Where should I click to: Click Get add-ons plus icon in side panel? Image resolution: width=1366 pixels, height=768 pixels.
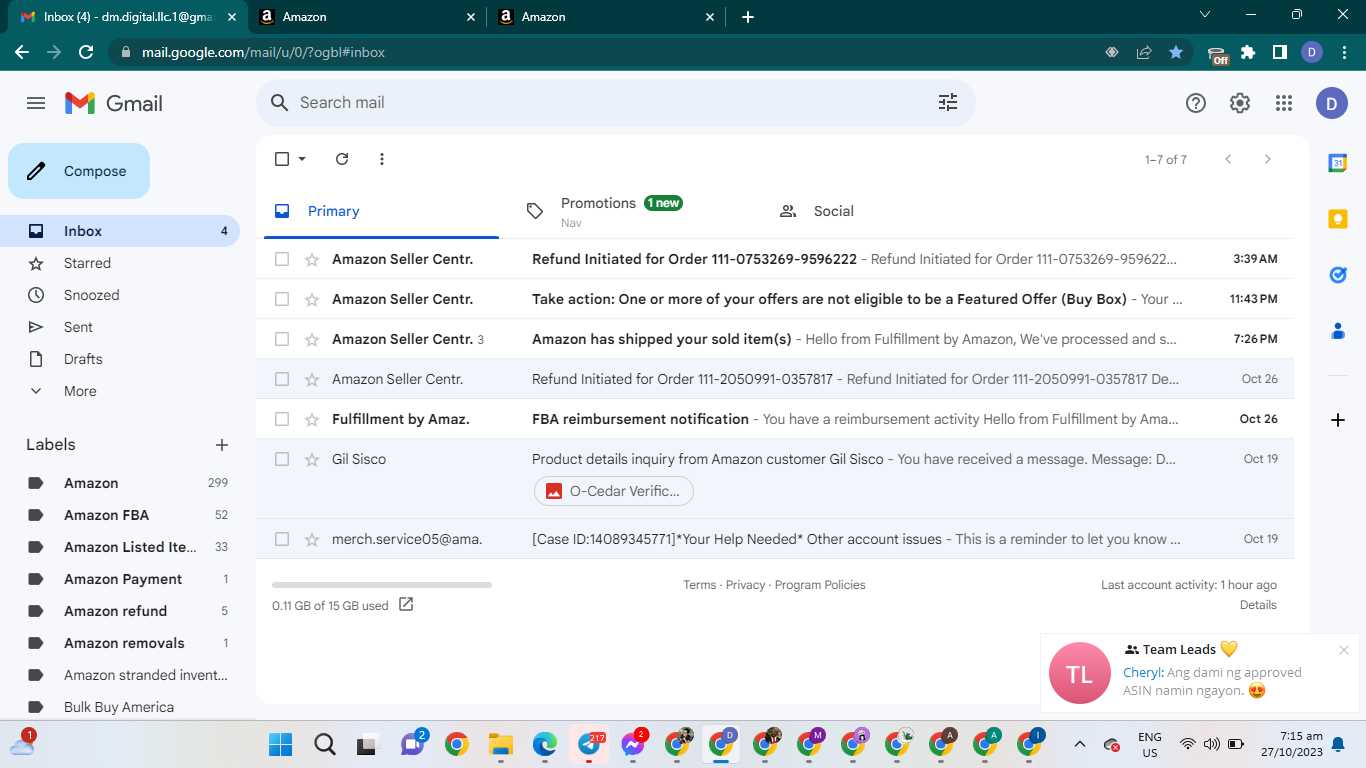(x=1338, y=420)
